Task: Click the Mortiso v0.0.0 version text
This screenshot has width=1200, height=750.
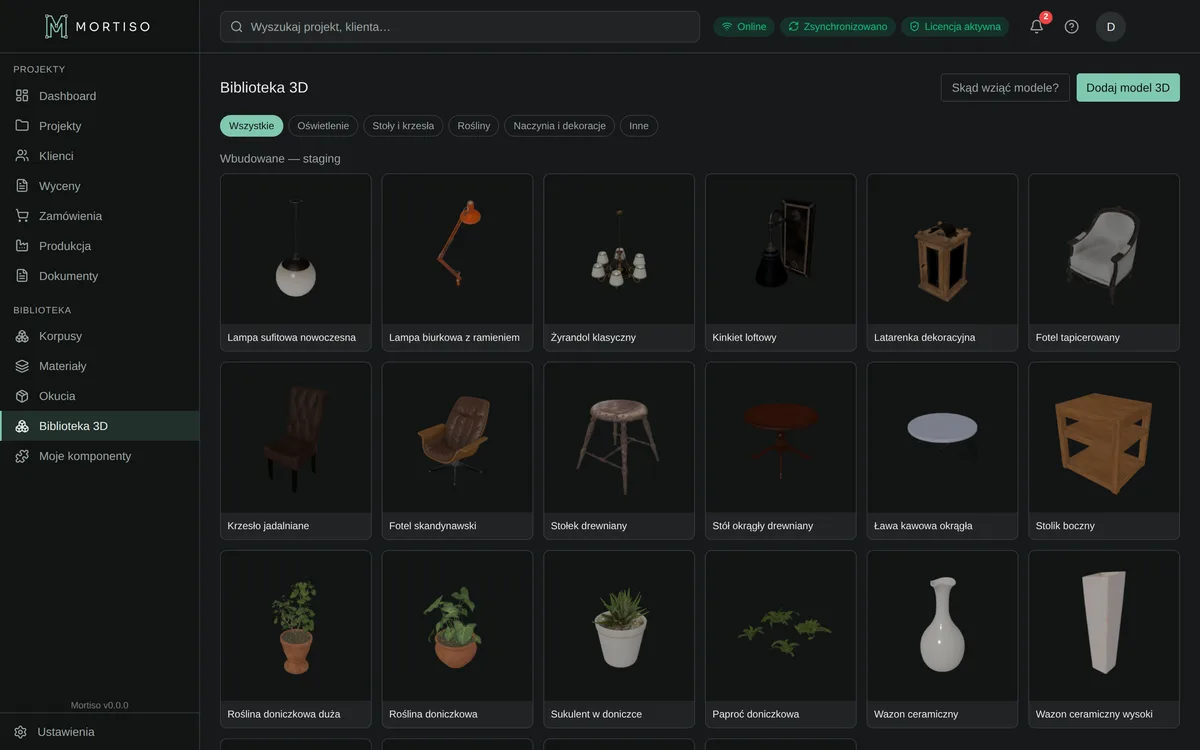Action: pos(100,705)
